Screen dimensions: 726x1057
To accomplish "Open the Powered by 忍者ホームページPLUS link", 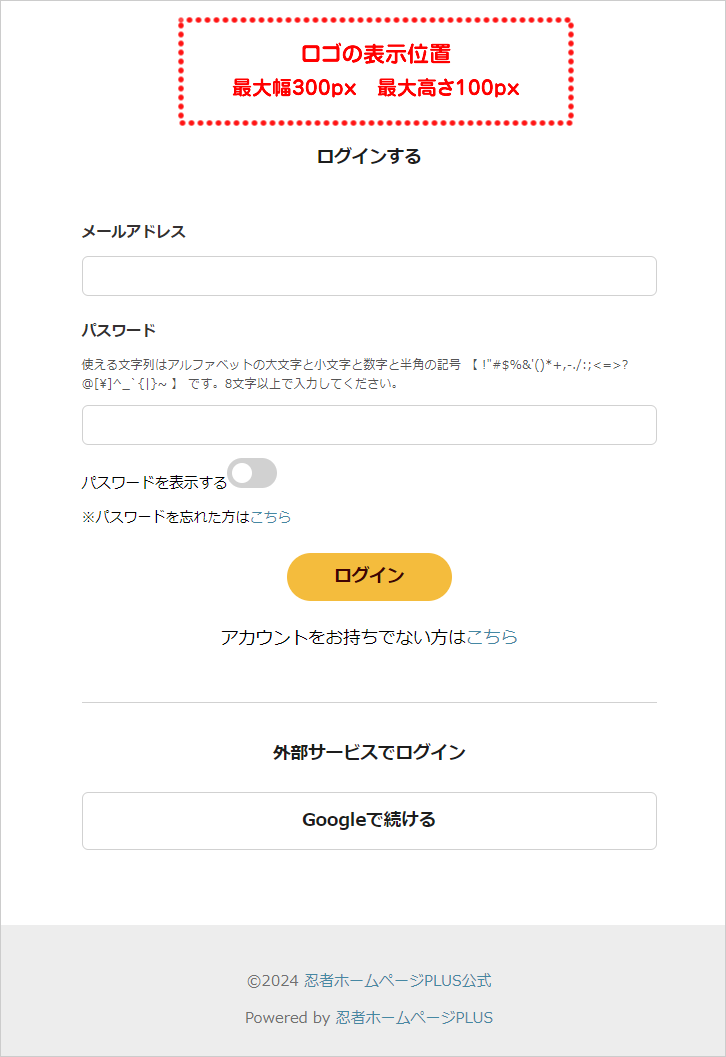I will pyautogui.click(x=414, y=1018).
